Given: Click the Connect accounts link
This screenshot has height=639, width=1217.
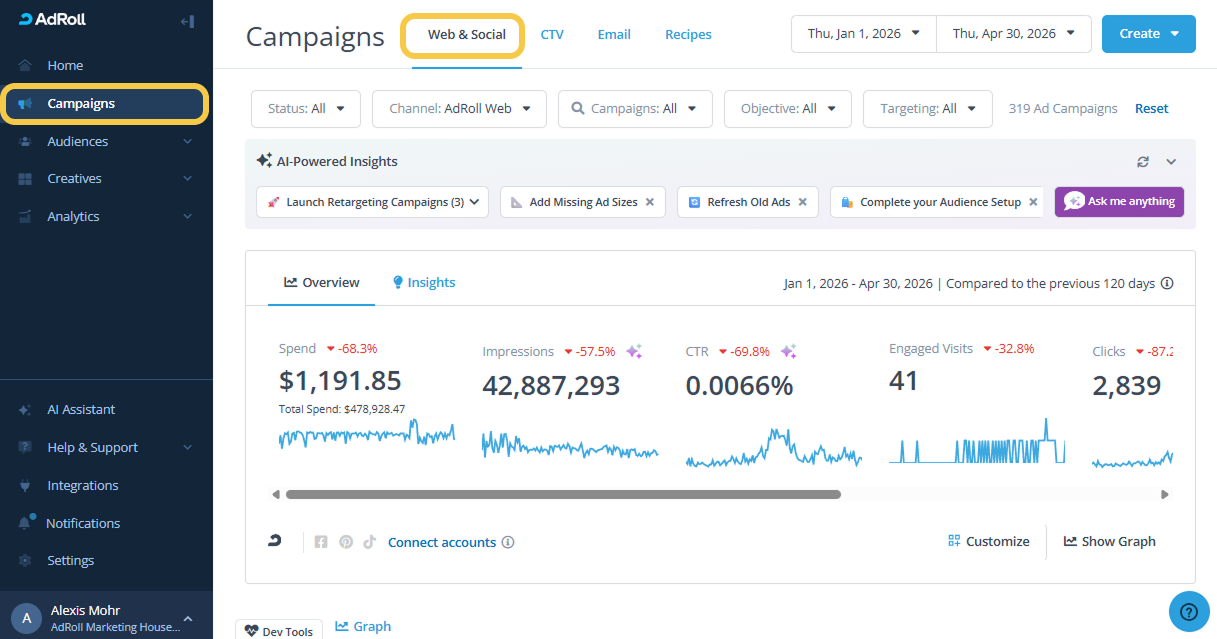Looking at the screenshot, I should pyautogui.click(x=442, y=542).
